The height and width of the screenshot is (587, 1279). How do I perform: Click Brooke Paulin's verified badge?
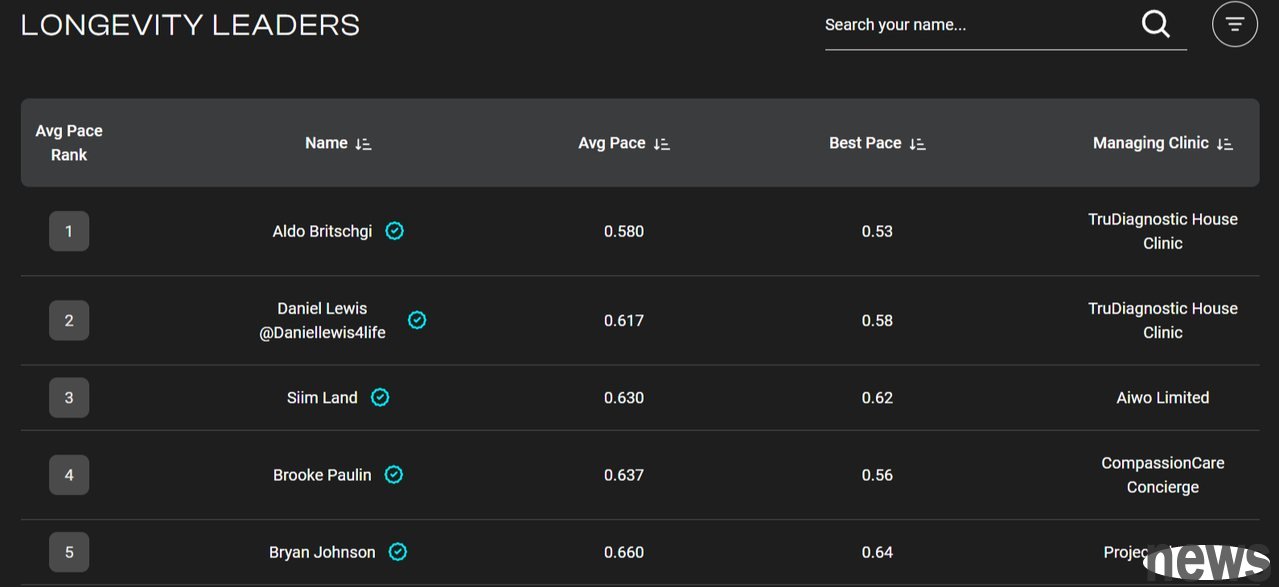[394, 474]
